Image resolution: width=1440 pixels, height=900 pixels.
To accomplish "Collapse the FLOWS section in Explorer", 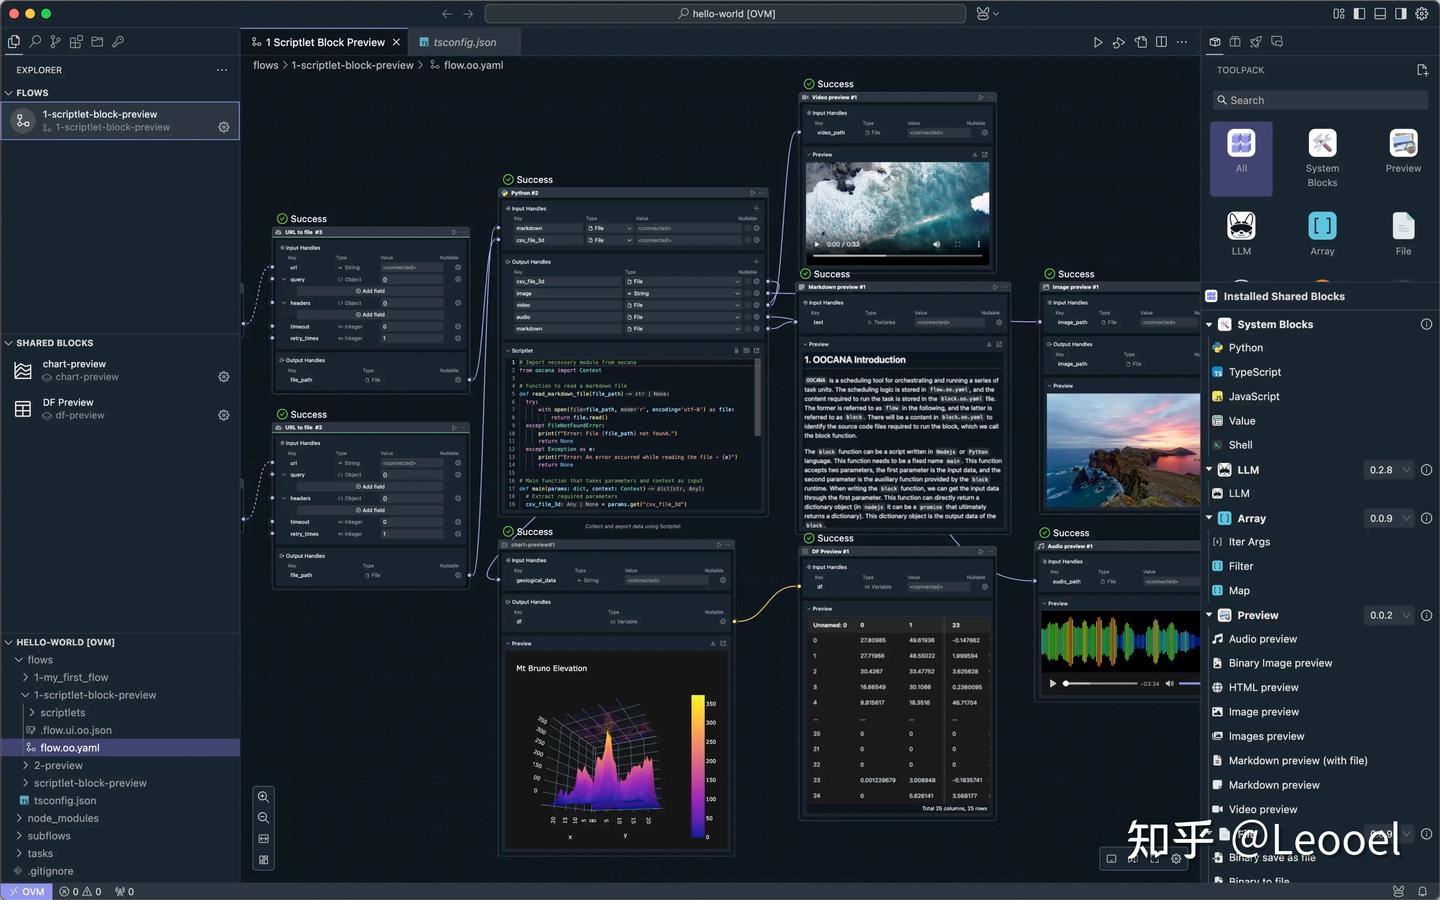I will (x=10, y=92).
